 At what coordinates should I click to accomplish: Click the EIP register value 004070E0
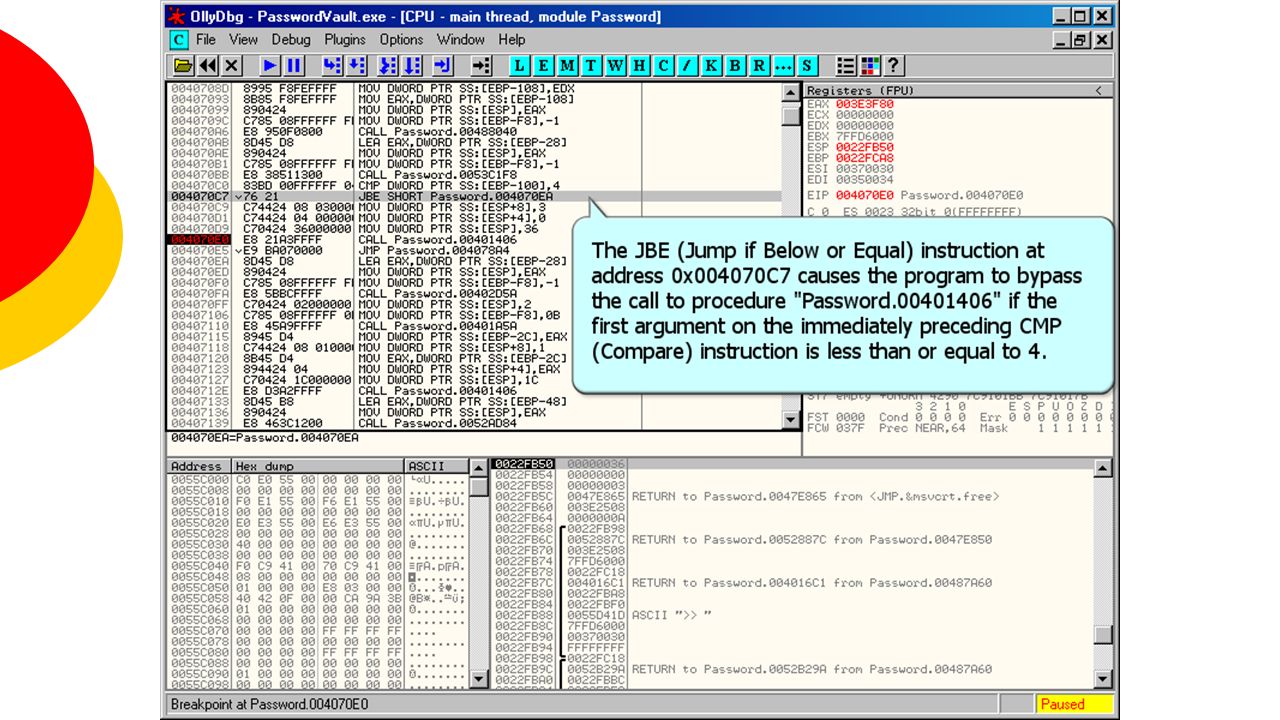[864, 195]
